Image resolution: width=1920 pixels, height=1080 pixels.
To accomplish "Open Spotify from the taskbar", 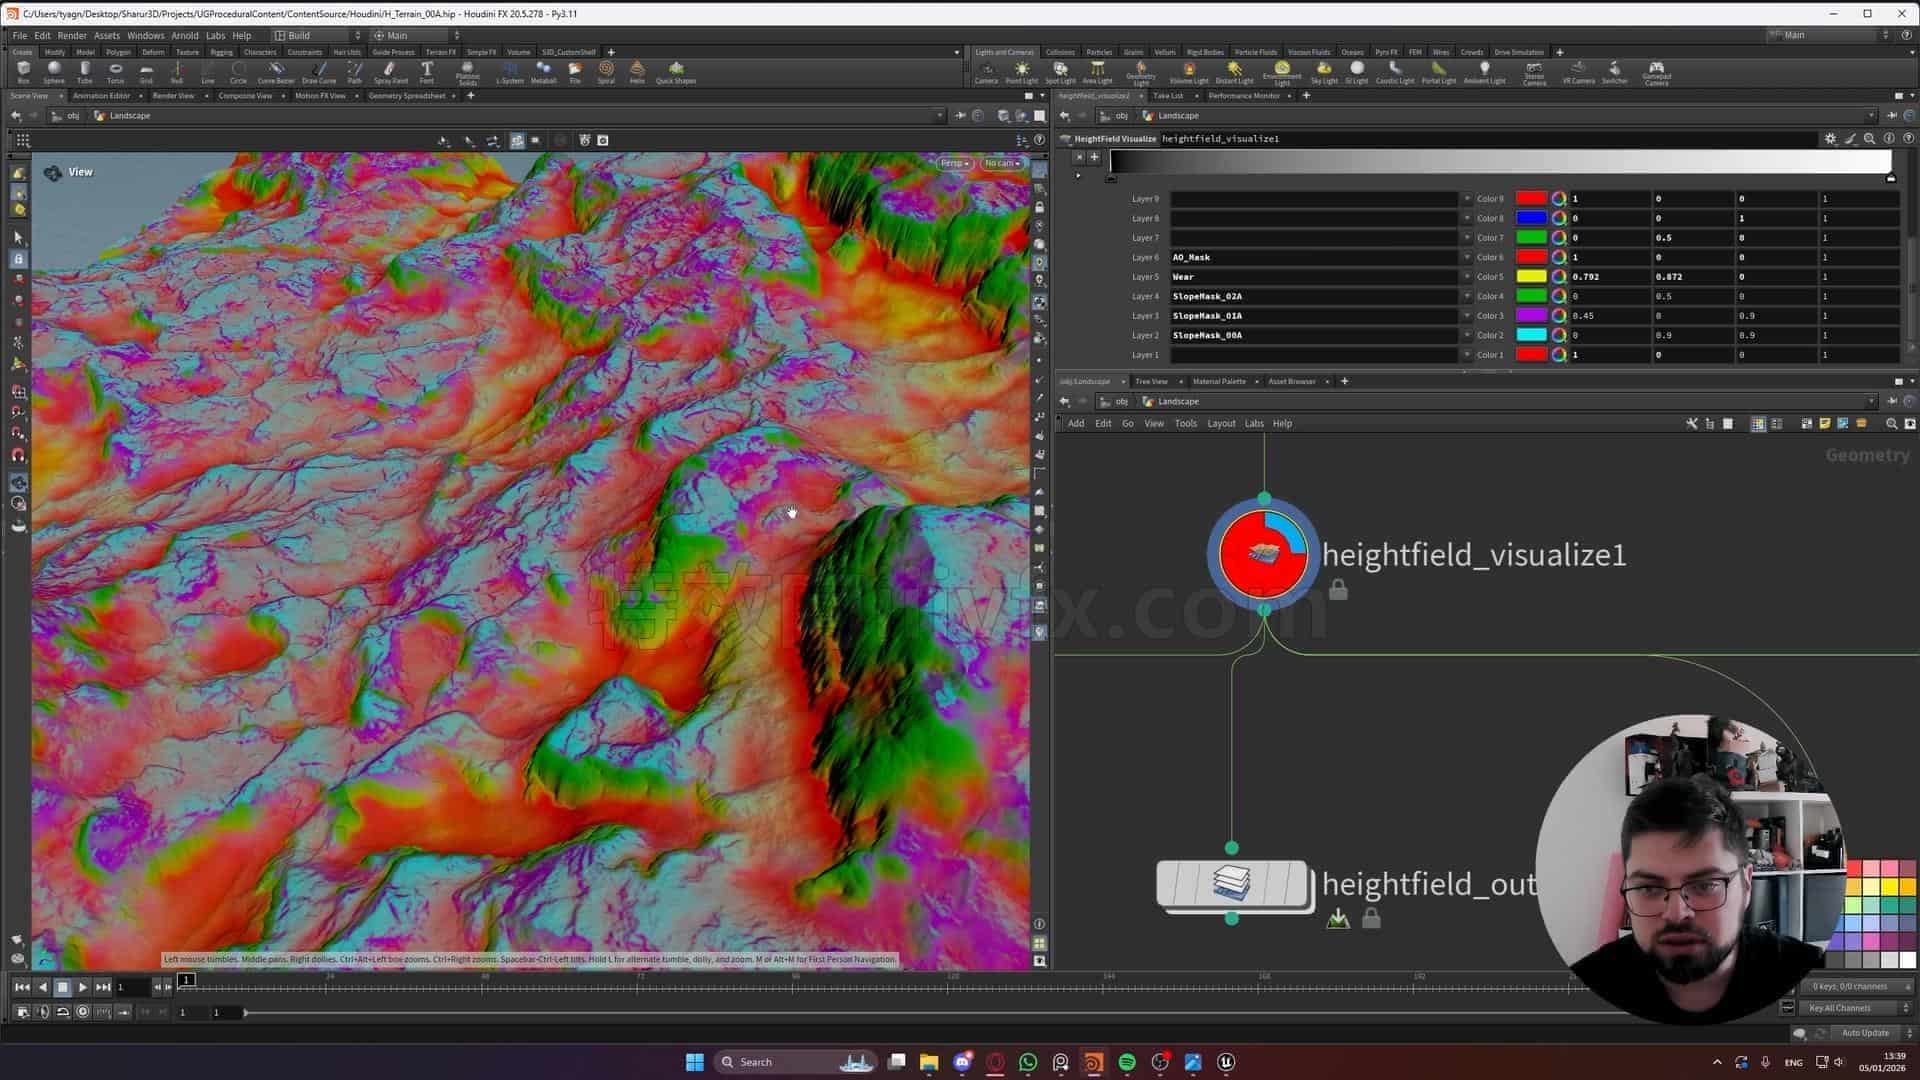I will click(x=1127, y=1062).
